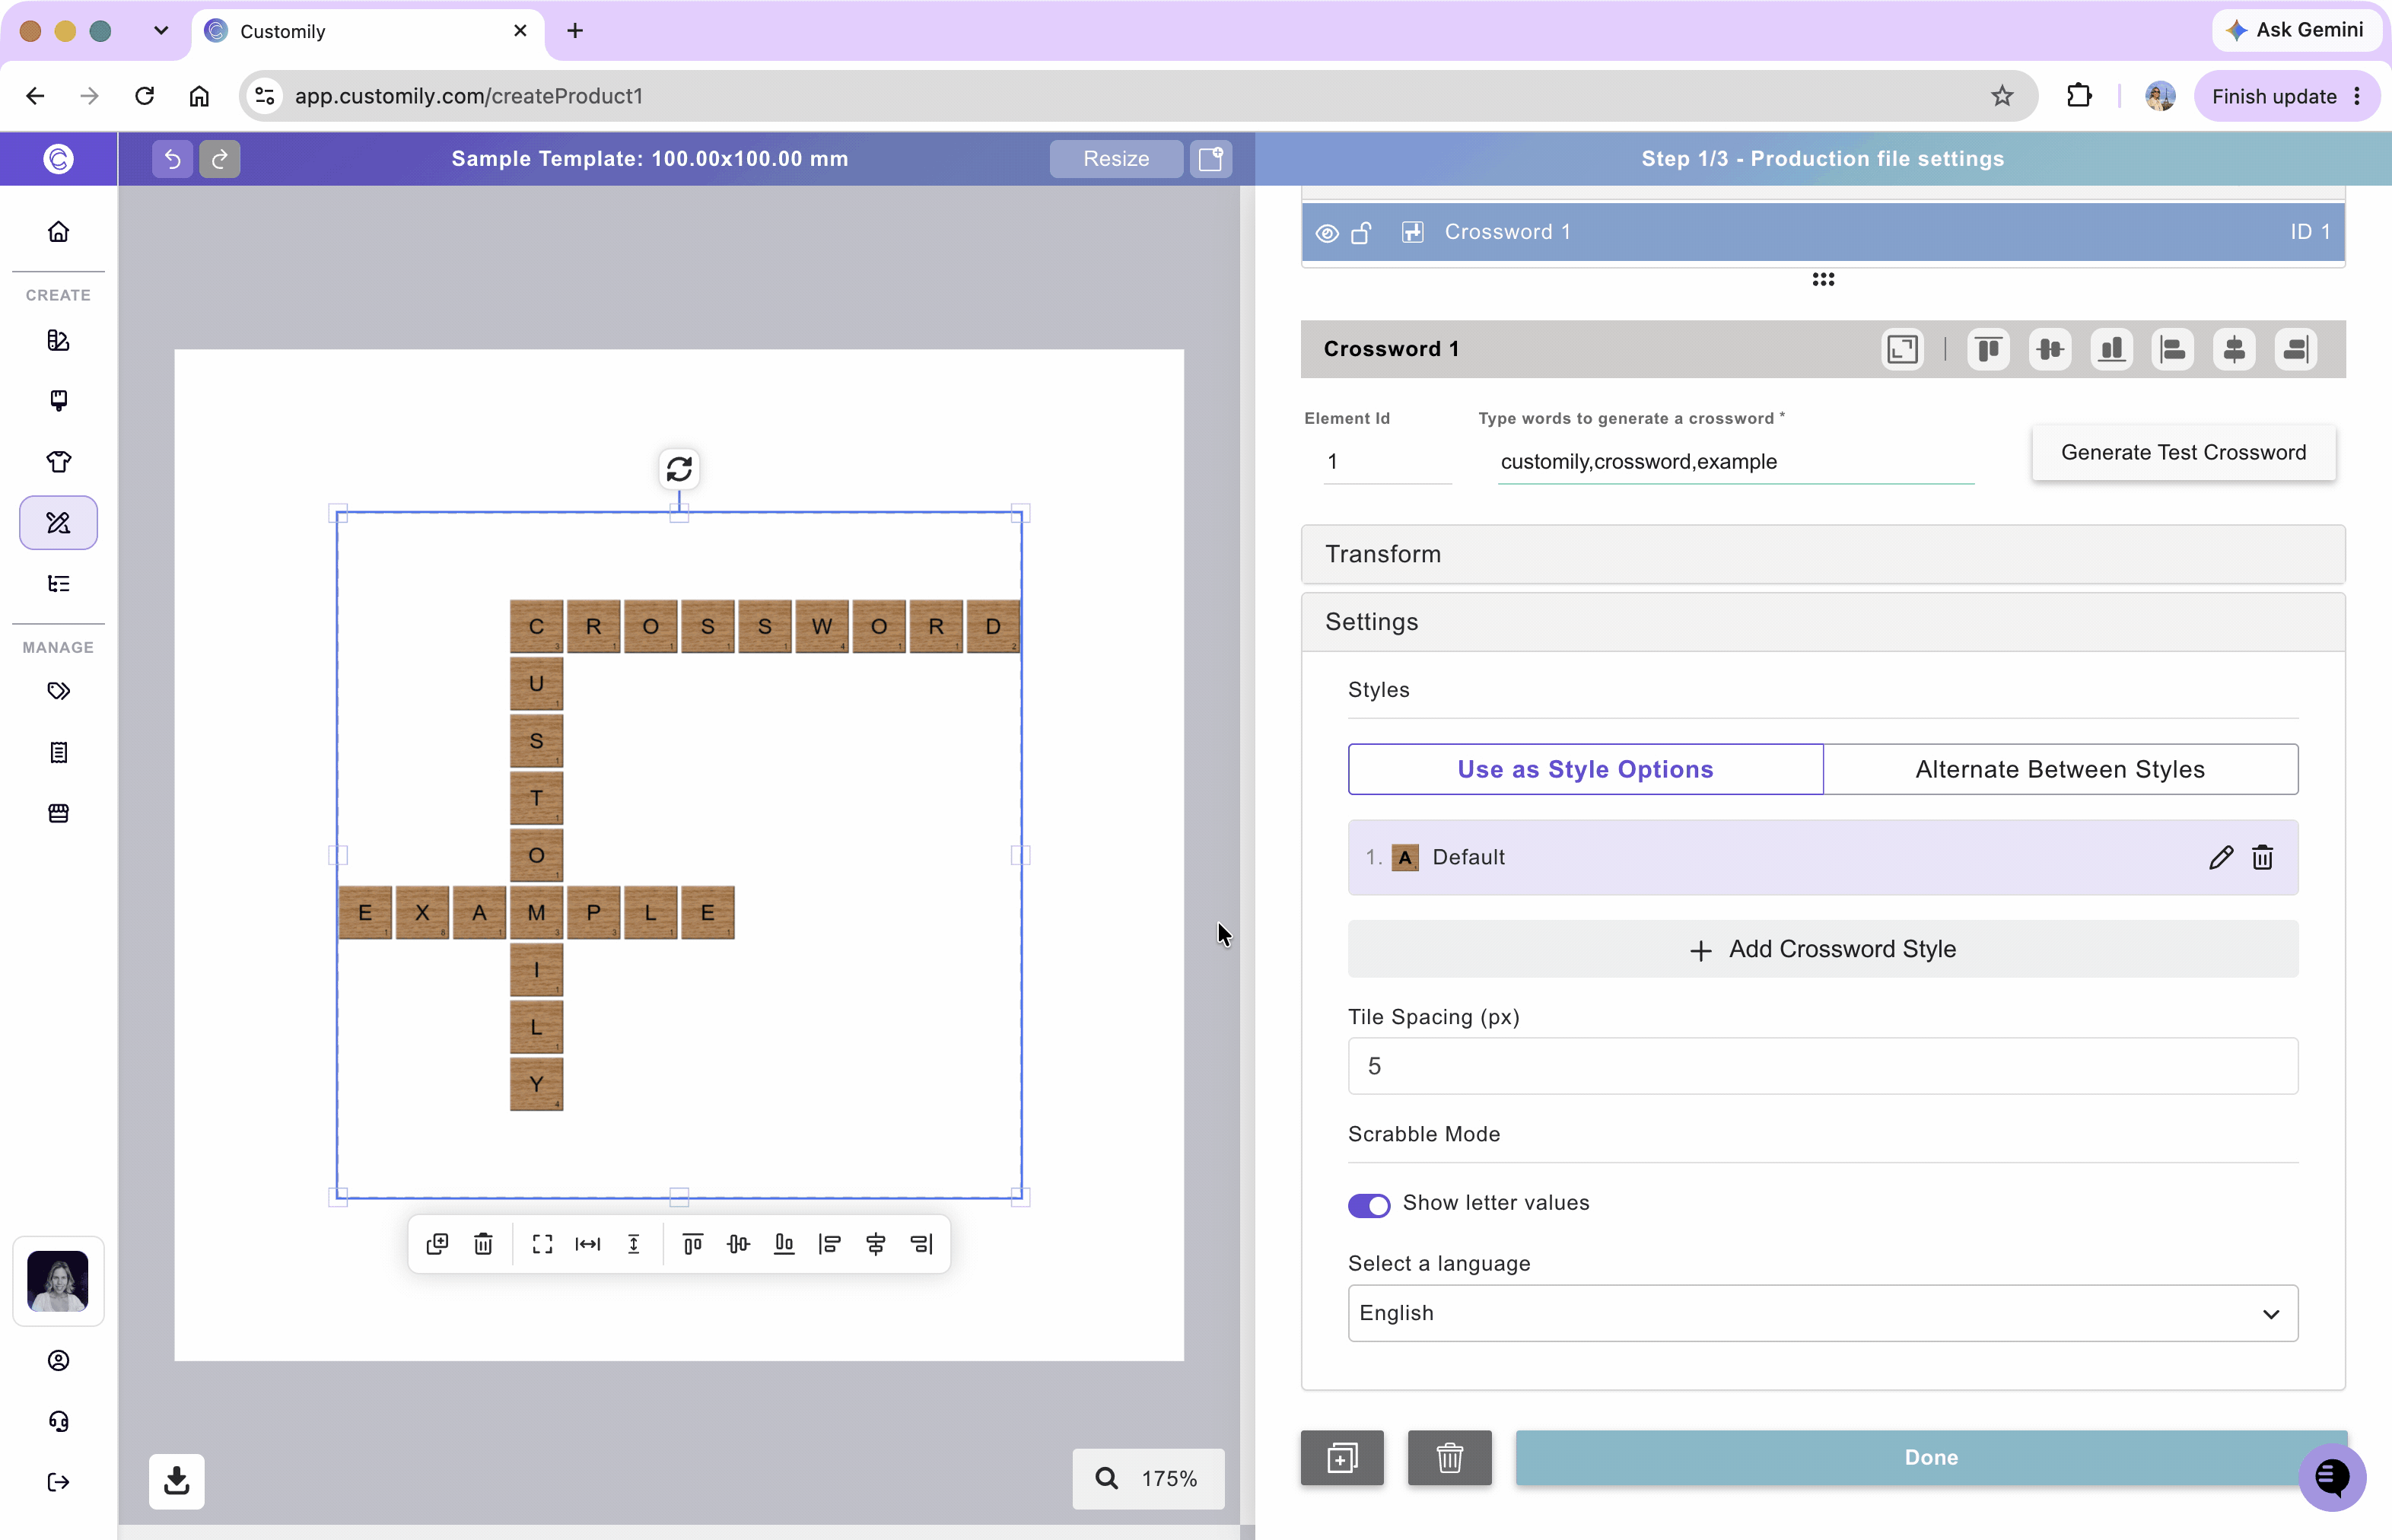Click the Done button
This screenshot has width=2392, height=1540.
[x=1931, y=1457]
